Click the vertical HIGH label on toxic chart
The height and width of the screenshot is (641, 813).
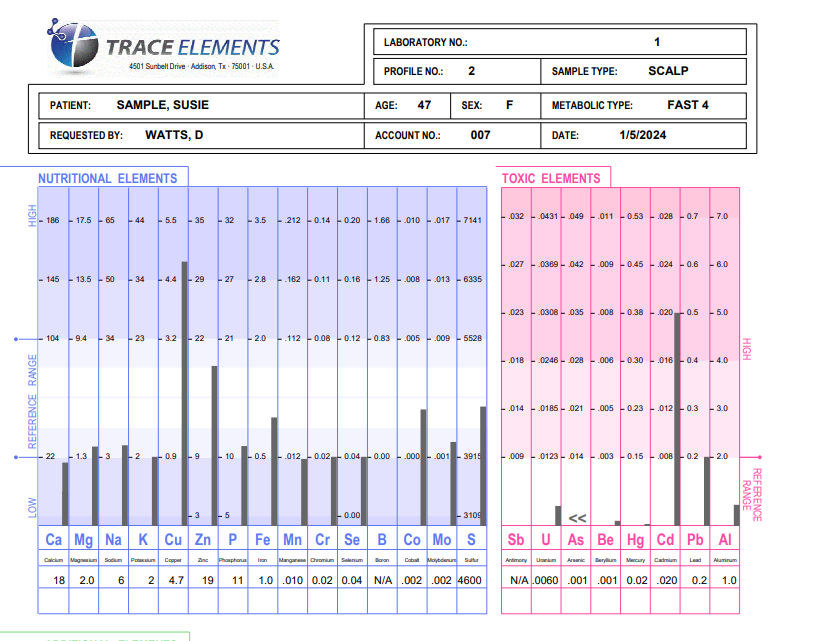pos(746,349)
